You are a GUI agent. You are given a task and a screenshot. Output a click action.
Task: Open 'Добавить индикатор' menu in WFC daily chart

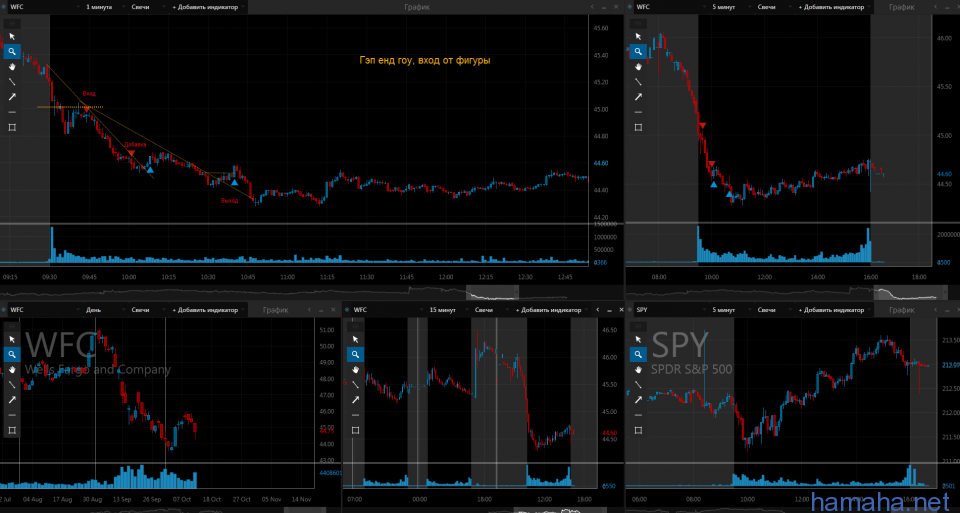pos(207,310)
